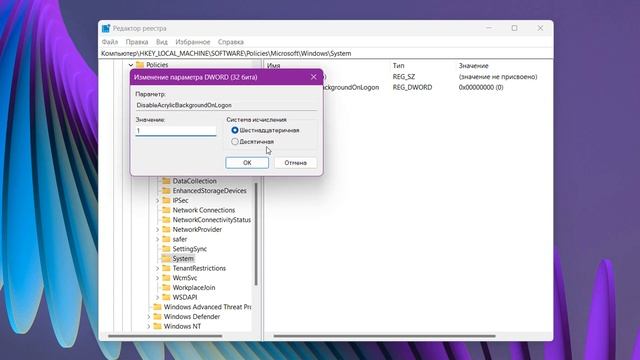The image size is (640, 360).
Task: Minimize the Registry Editor window
Action: tap(489, 28)
